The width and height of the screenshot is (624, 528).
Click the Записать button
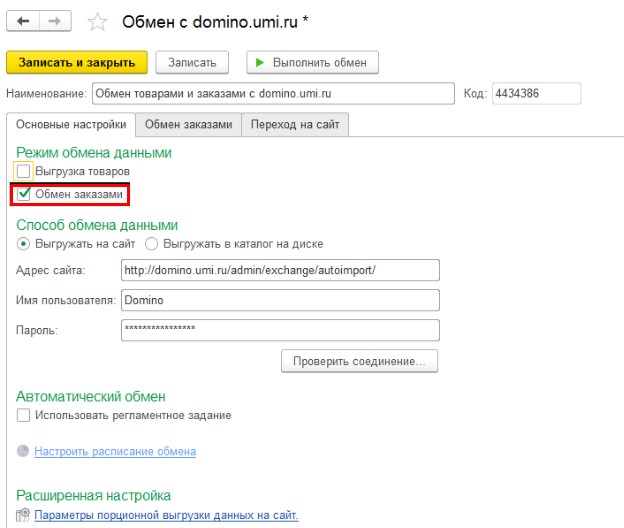(x=192, y=62)
